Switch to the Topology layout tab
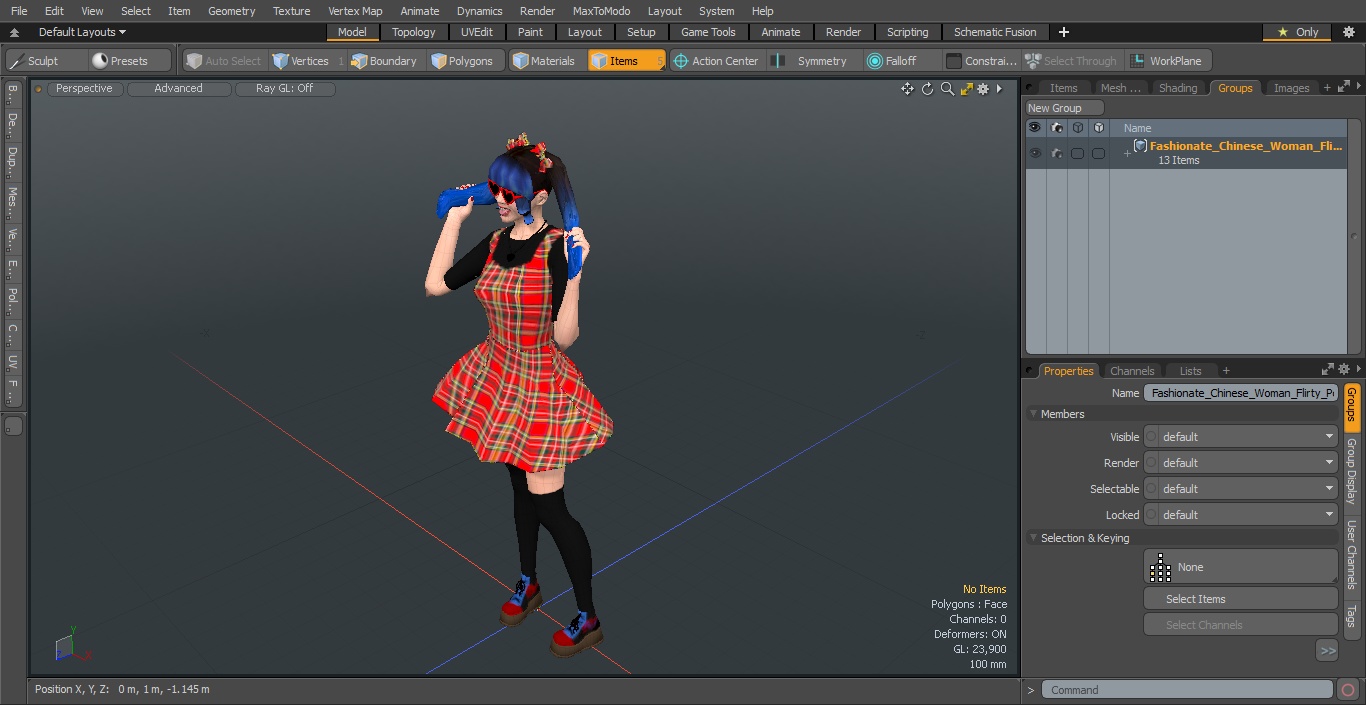The height and width of the screenshot is (705, 1366). pyautogui.click(x=414, y=32)
